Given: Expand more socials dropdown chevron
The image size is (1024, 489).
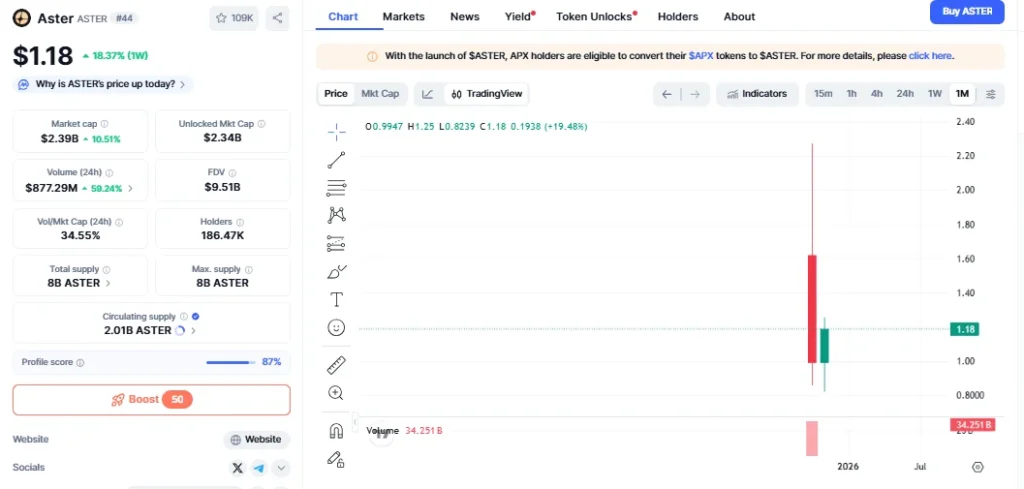Looking at the screenshot, I should [281, 467].
